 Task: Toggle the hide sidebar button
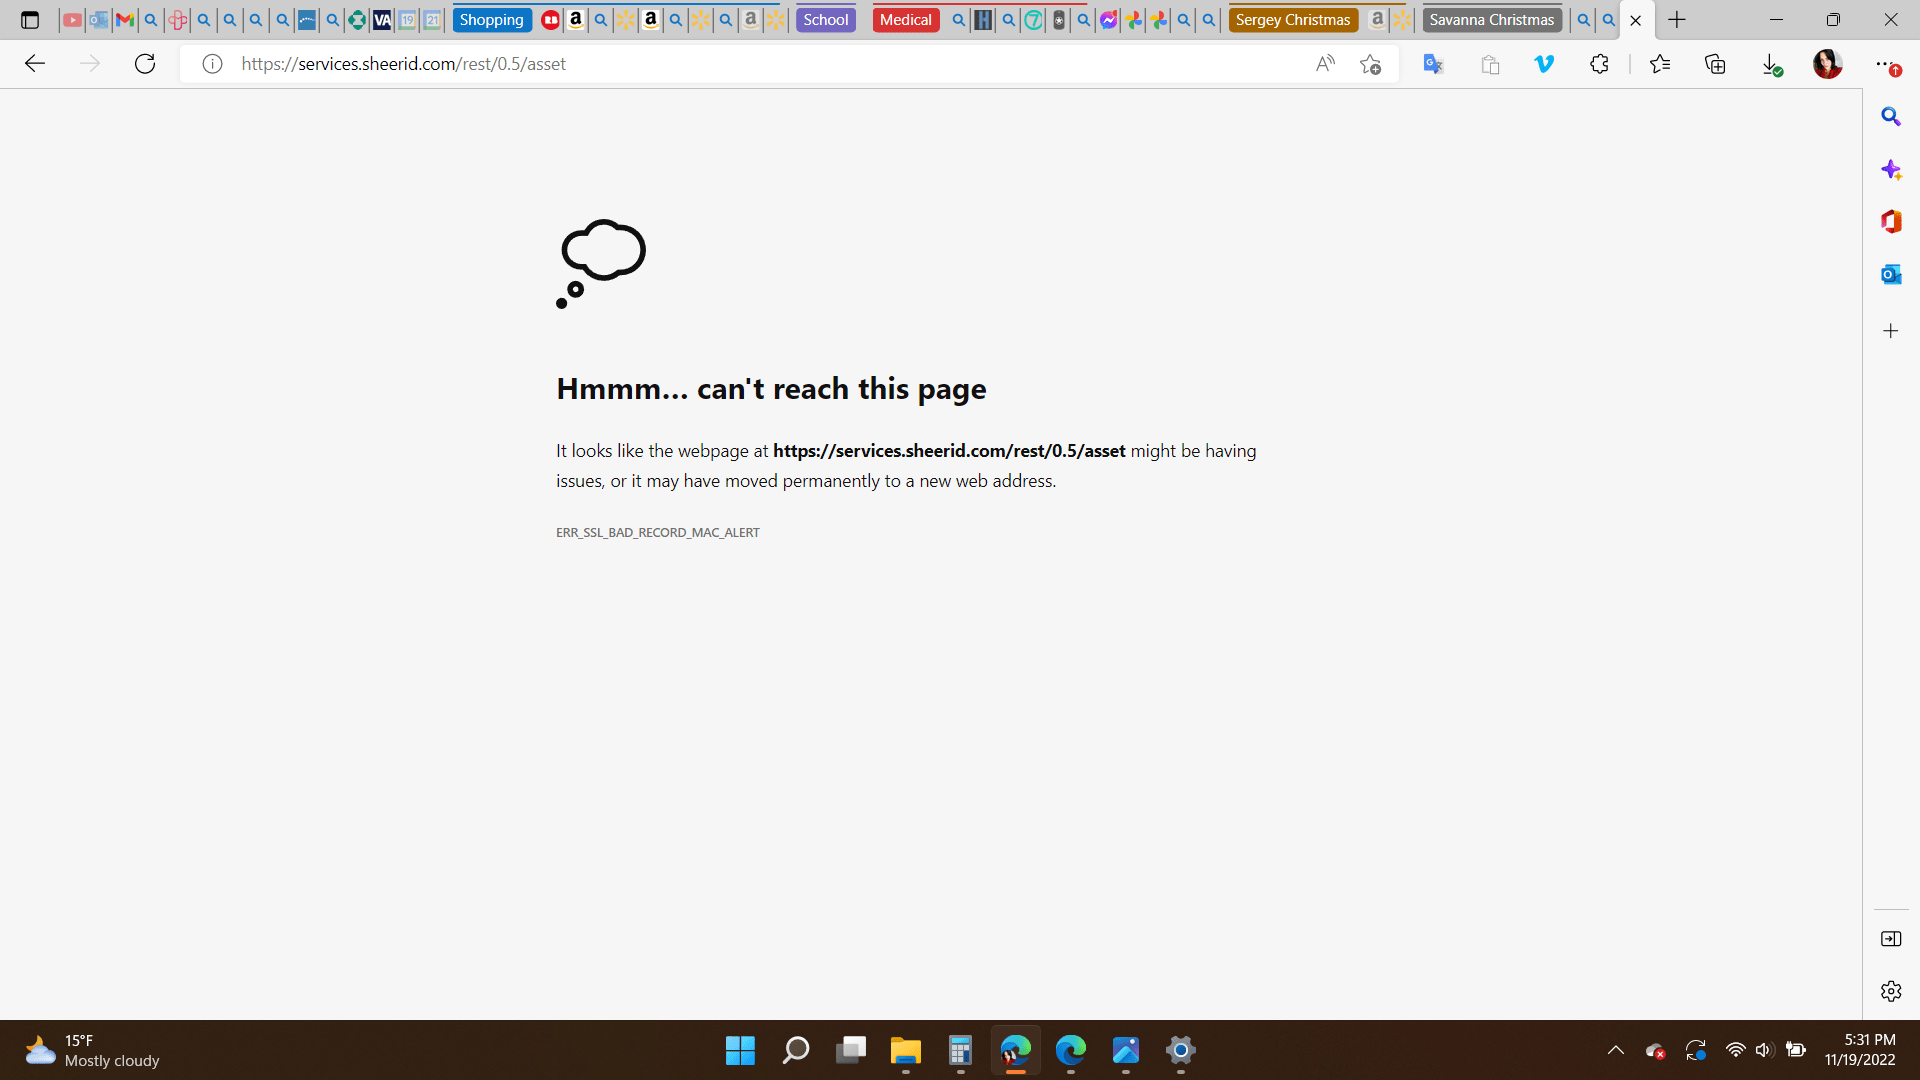(1890, 938)
